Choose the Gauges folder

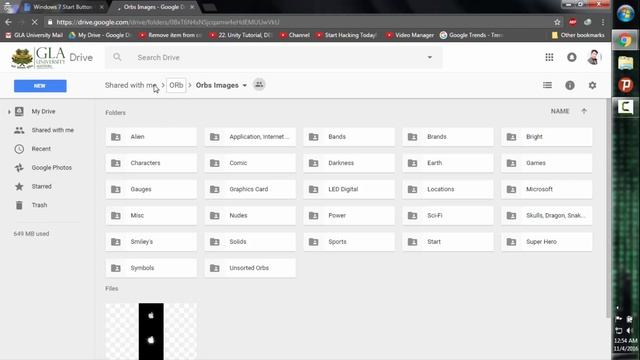151,189
